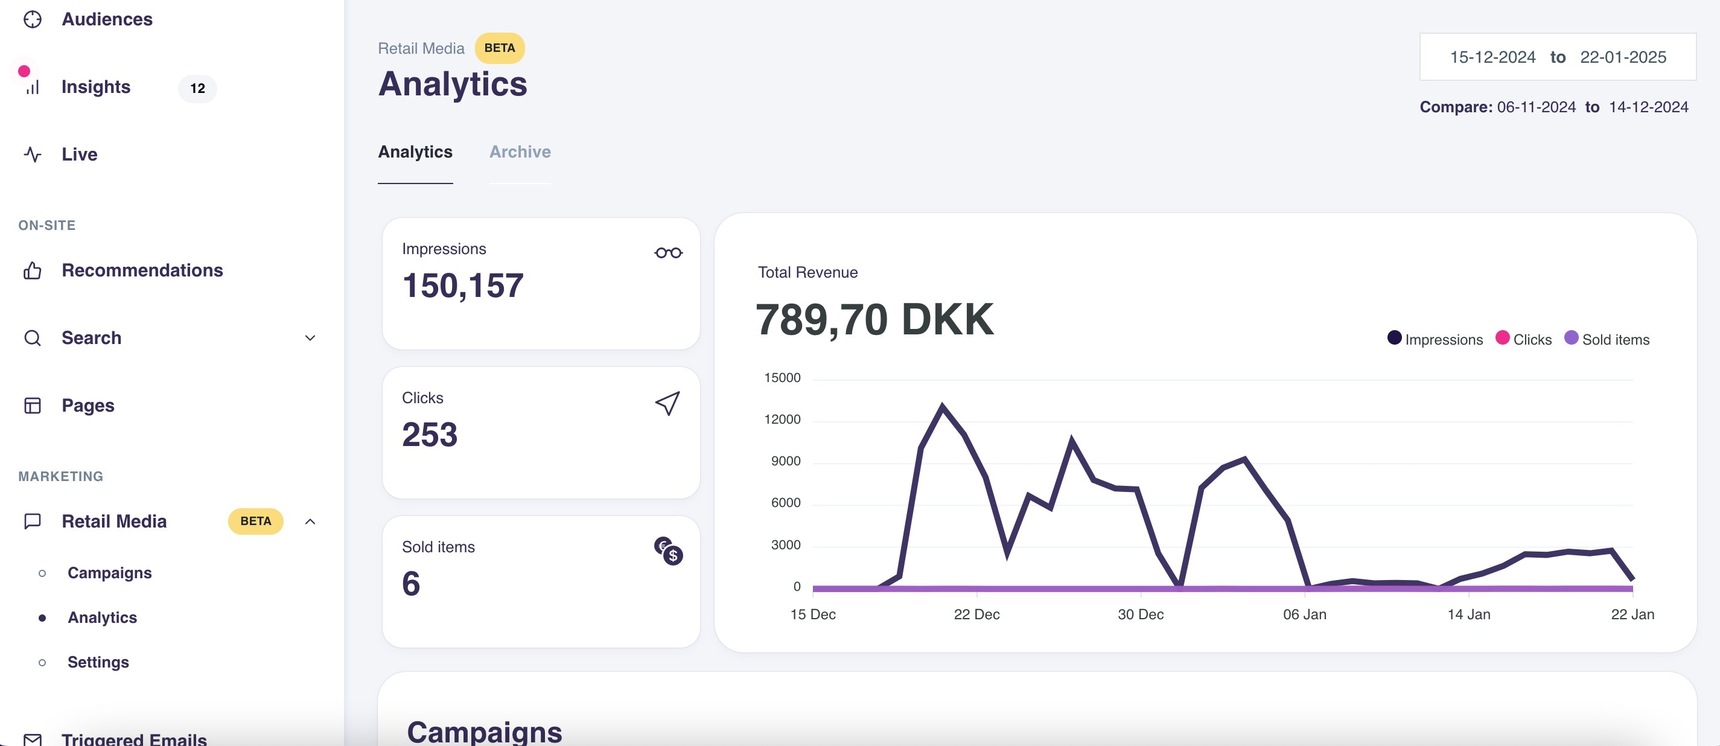Image resolution: width=1720 pixels, height=746 pixels.
Task: Click the Retail Media chat bubble icon
Action: pos(32,521)
